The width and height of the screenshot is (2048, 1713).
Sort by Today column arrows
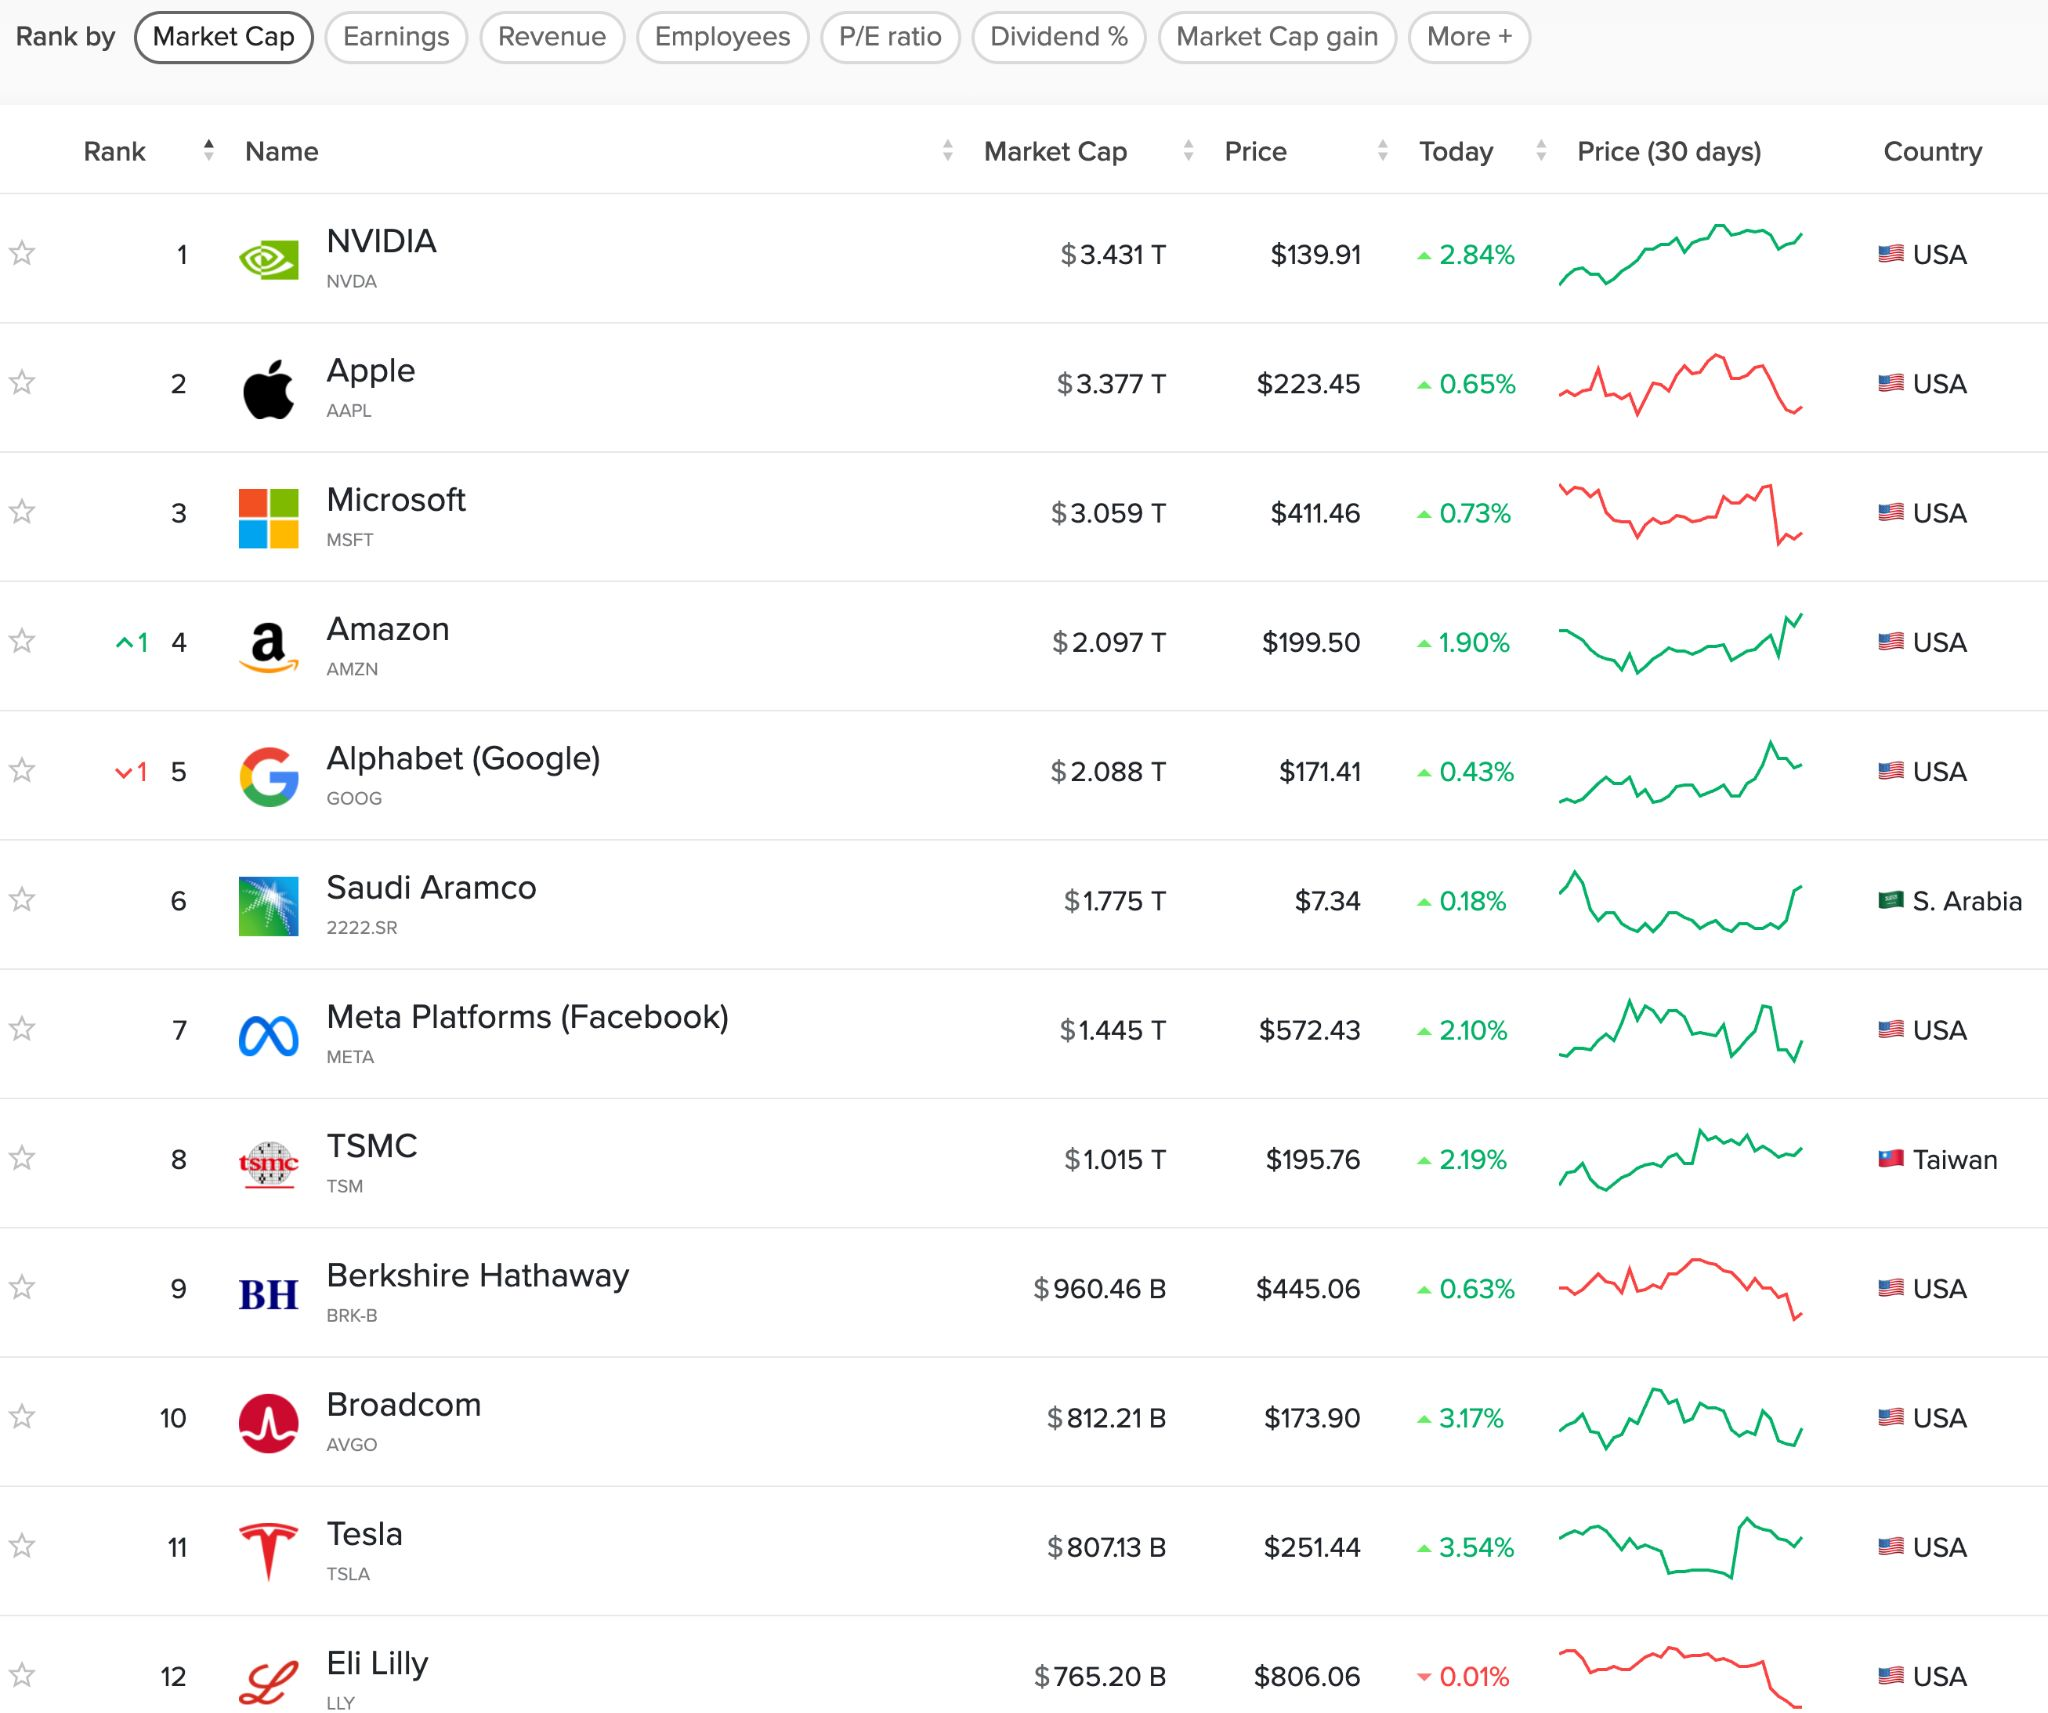click(x=1541, y=150)
